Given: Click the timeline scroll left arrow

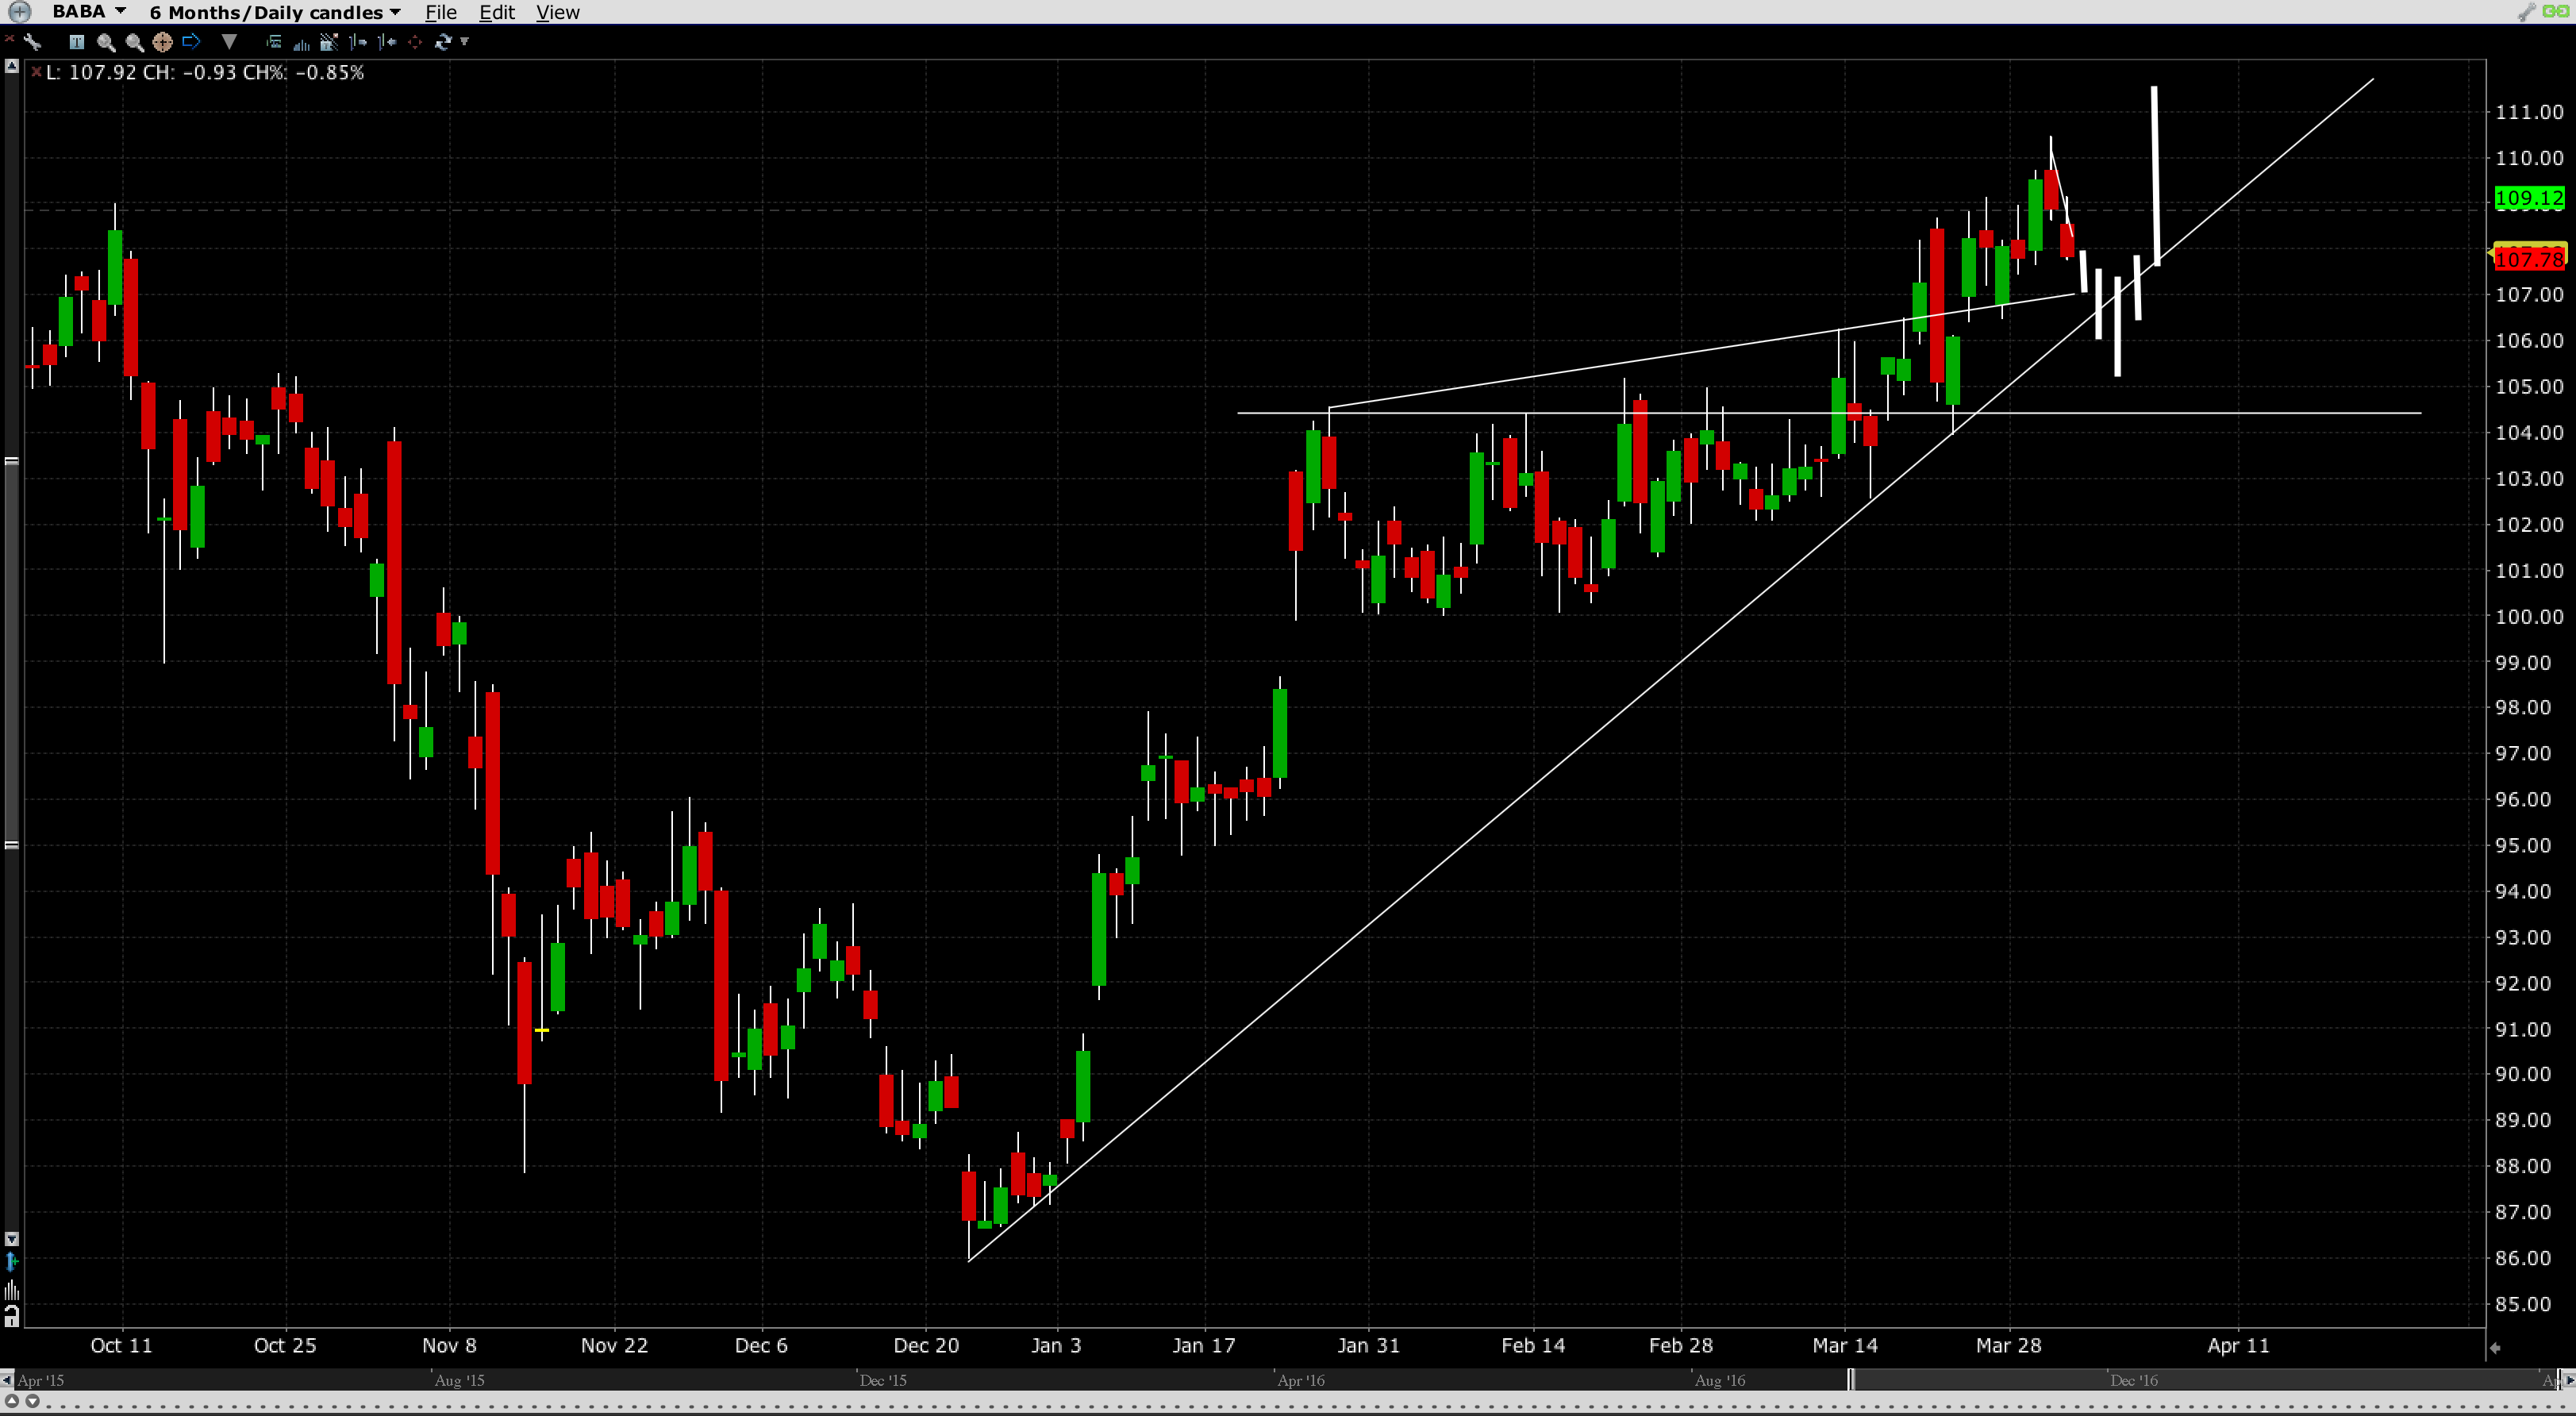Looking at the screenshot, I should point(7,1380).
